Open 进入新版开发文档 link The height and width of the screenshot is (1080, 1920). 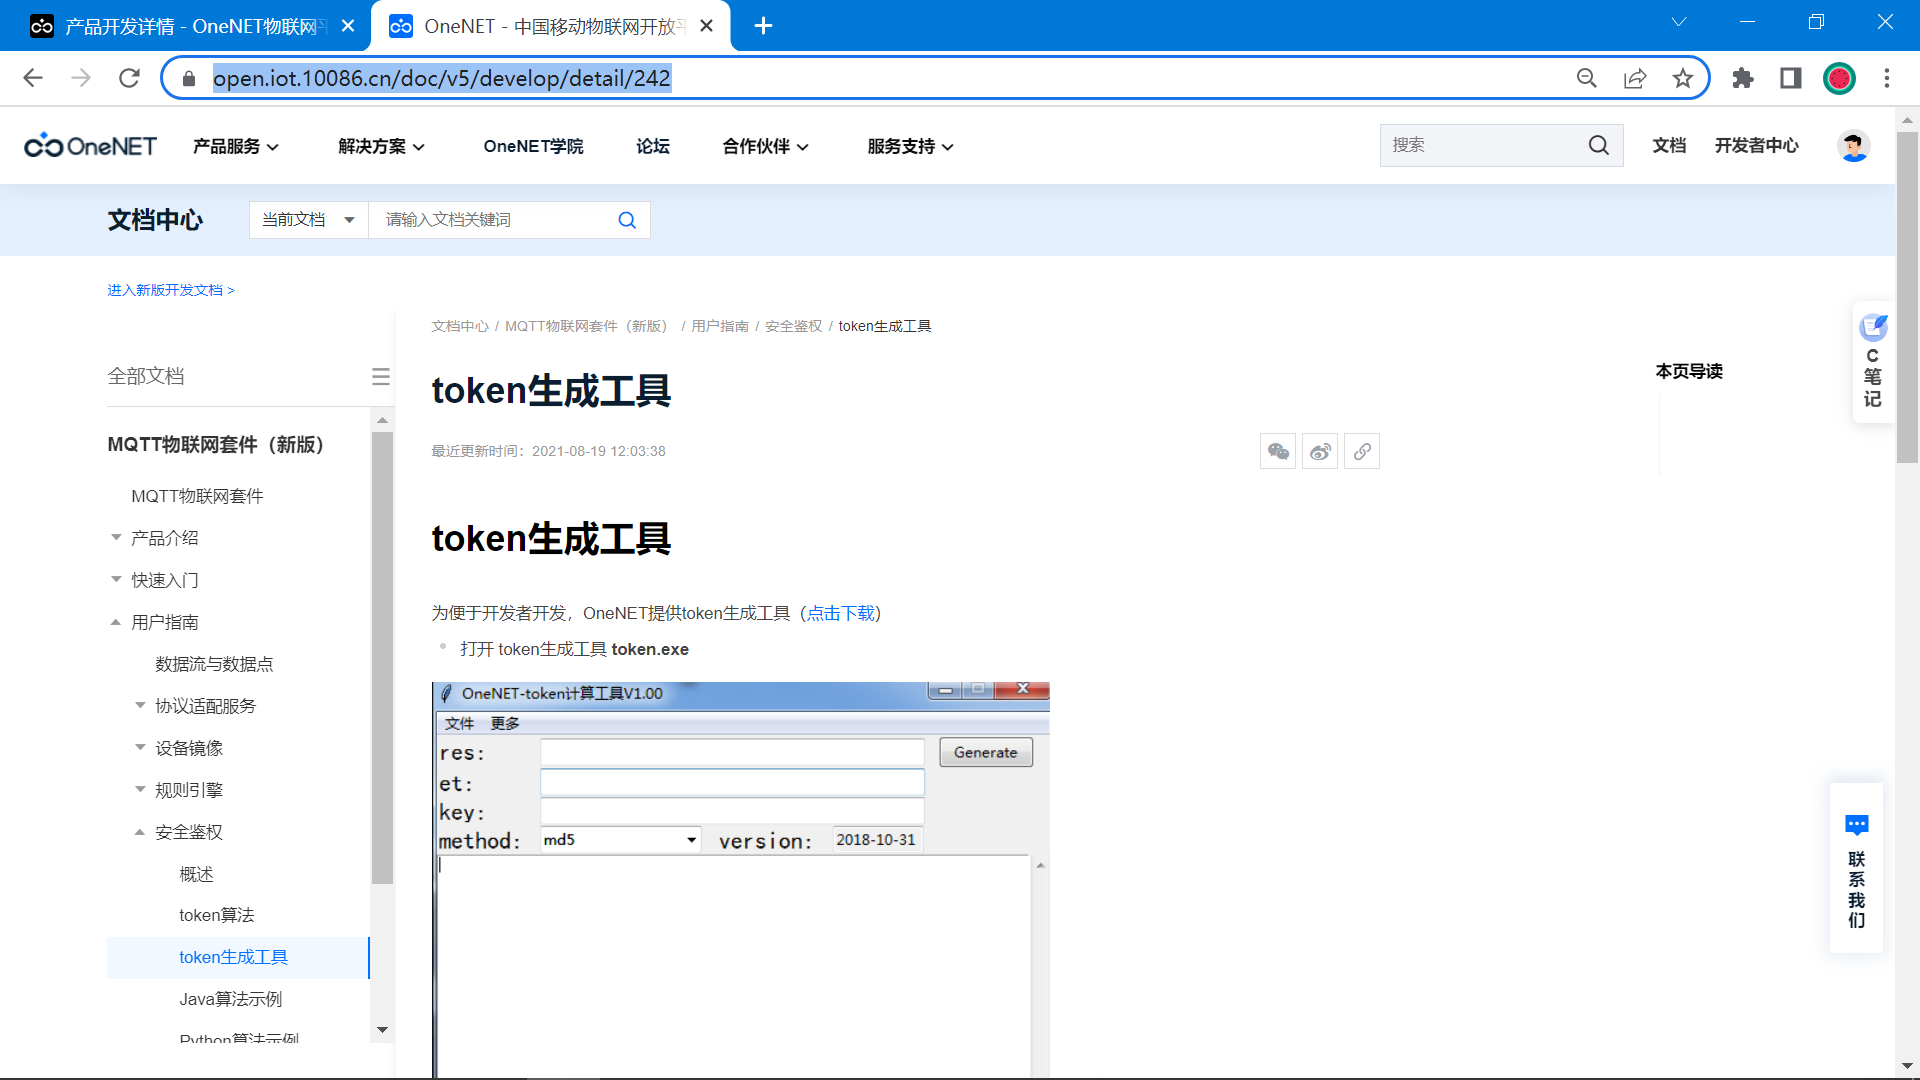[170, 290]
